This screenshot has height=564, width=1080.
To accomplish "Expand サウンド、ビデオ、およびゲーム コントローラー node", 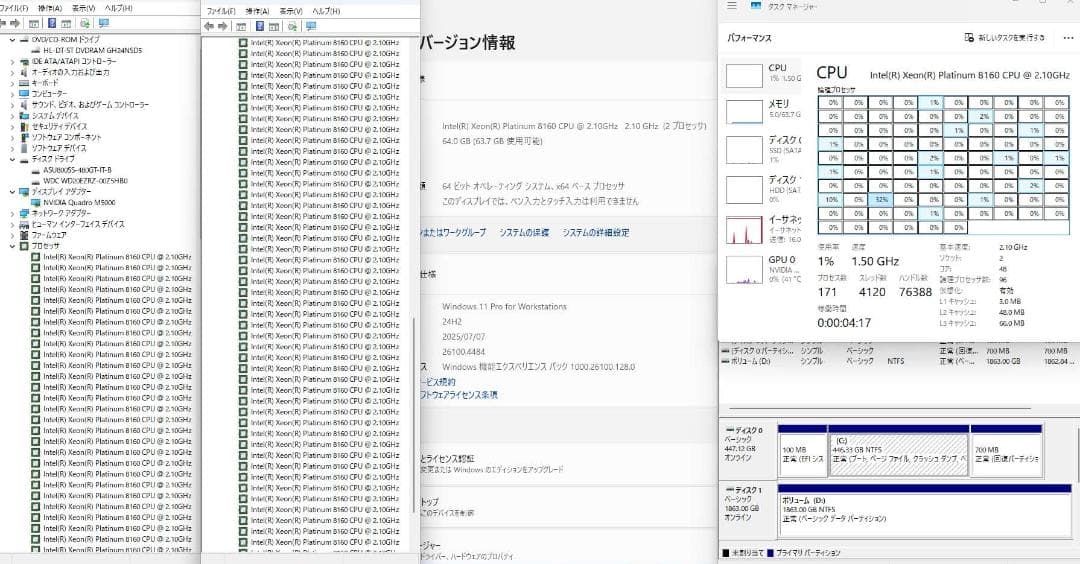I will pyautogui.click(x=12, y=105).
